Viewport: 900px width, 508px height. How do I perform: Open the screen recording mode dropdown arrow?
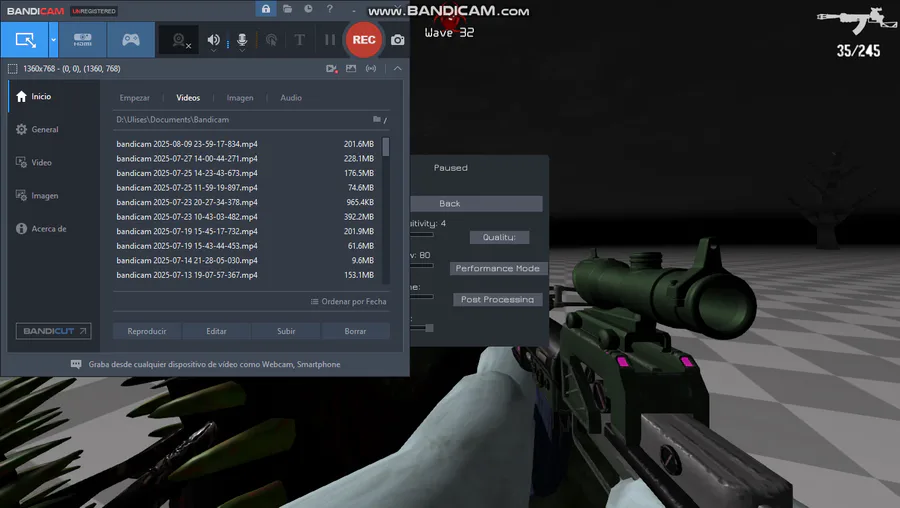pyautogui.click(x=53, y=40)
